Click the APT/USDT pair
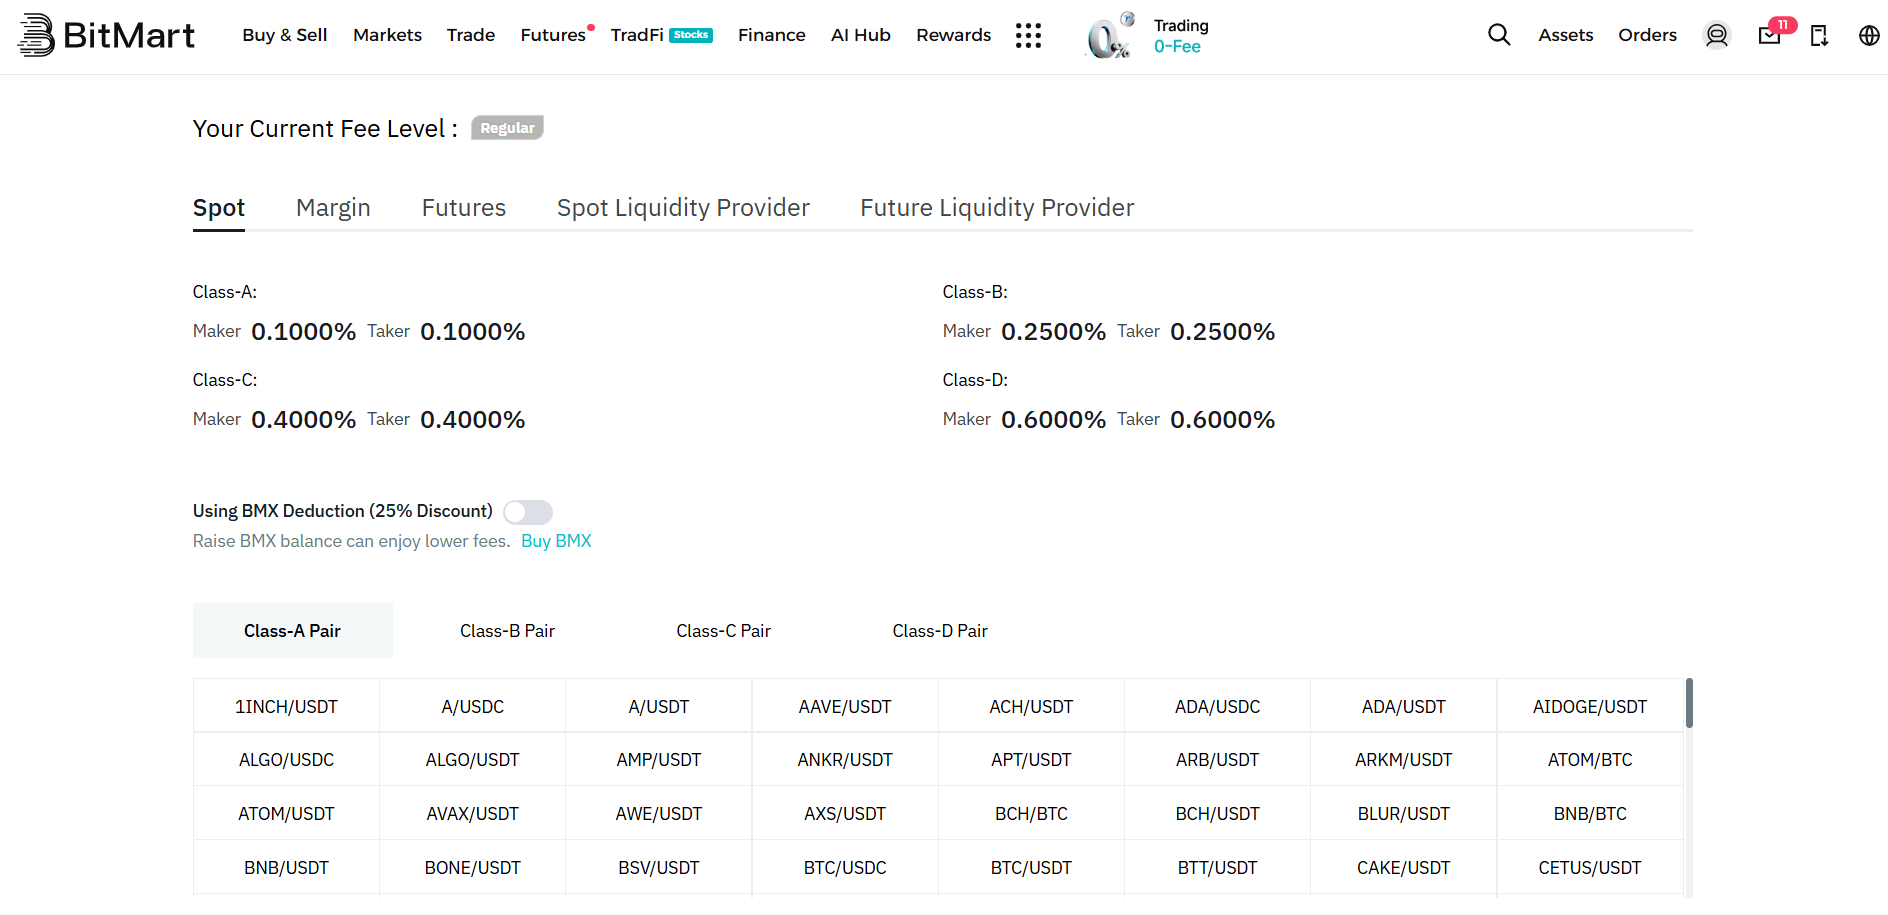The width and height of the screenshot is (1888, 915). [x=1031, y=760]
